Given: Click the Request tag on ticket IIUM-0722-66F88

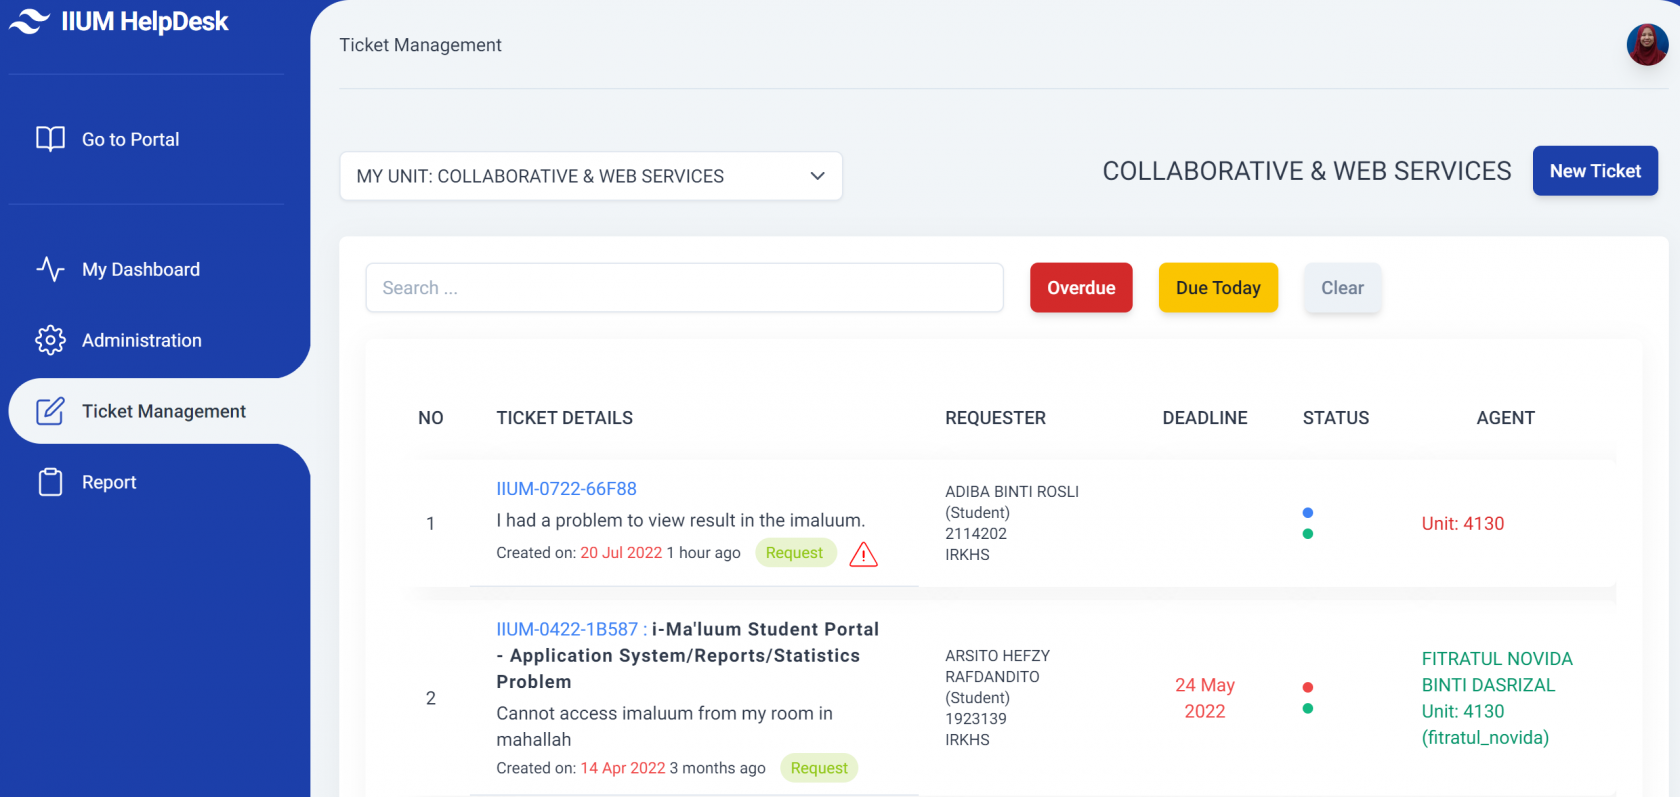Looking at the screenshot, I should pyautogui.click(x=795, y=553).
